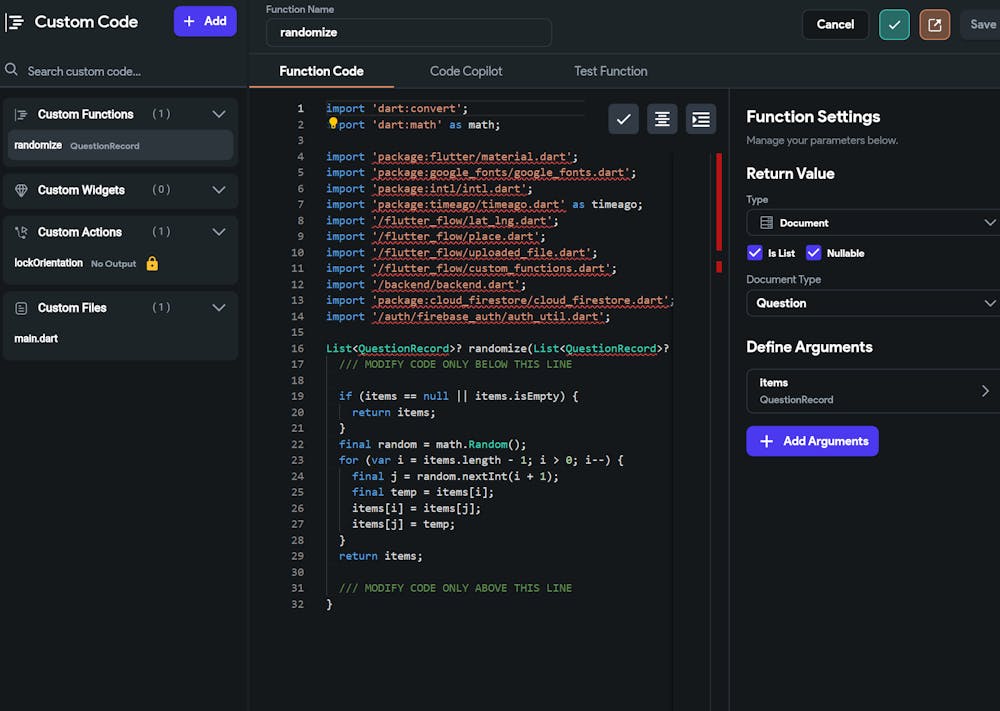
Task: Click the orange open-in-new-window icon
Action: click(x=935, y=25)
